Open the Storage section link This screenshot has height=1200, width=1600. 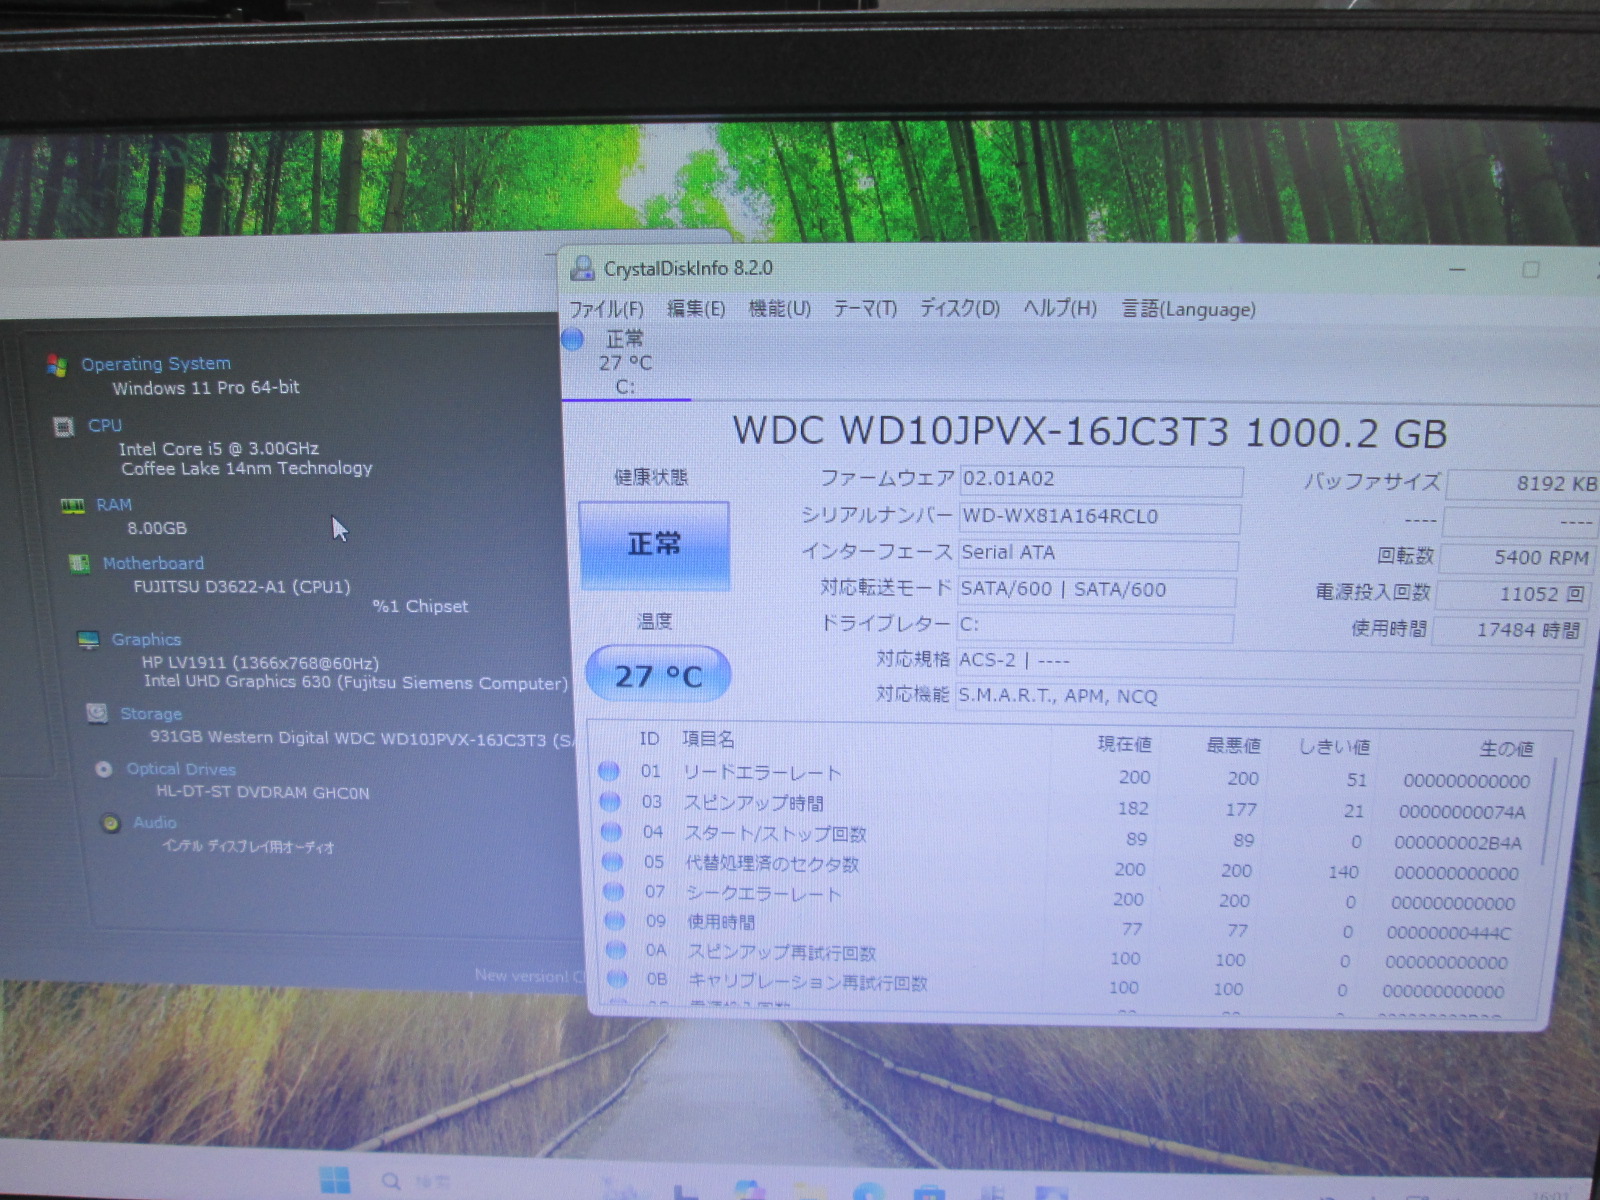point(151,714)
